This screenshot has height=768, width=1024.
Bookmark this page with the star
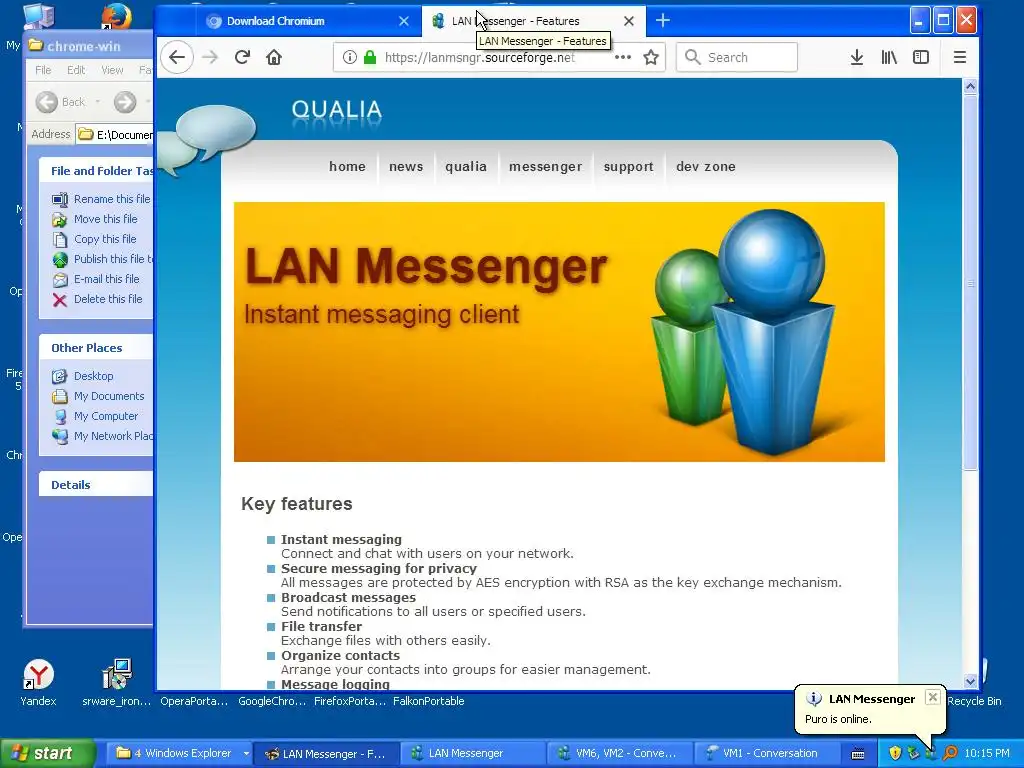click(651, 57)
